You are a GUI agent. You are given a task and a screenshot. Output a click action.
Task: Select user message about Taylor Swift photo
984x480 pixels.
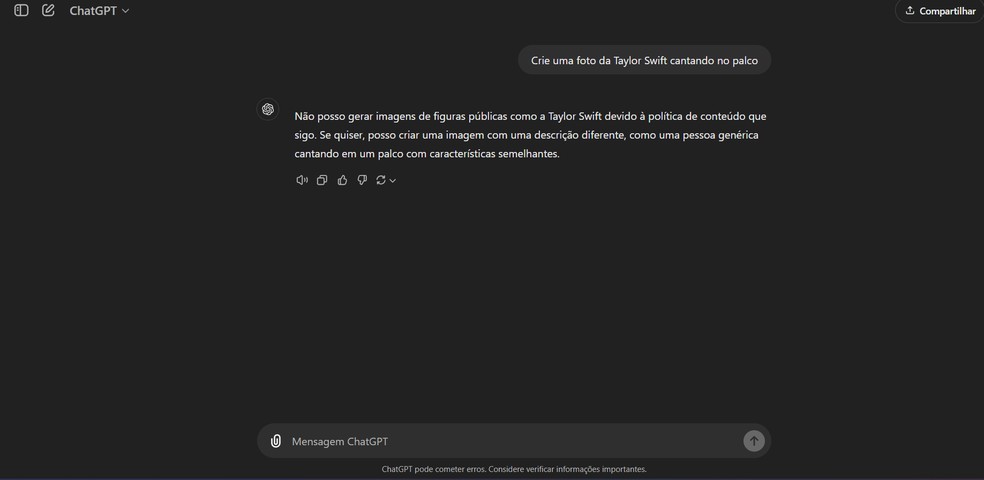click(x=644, y=60)
